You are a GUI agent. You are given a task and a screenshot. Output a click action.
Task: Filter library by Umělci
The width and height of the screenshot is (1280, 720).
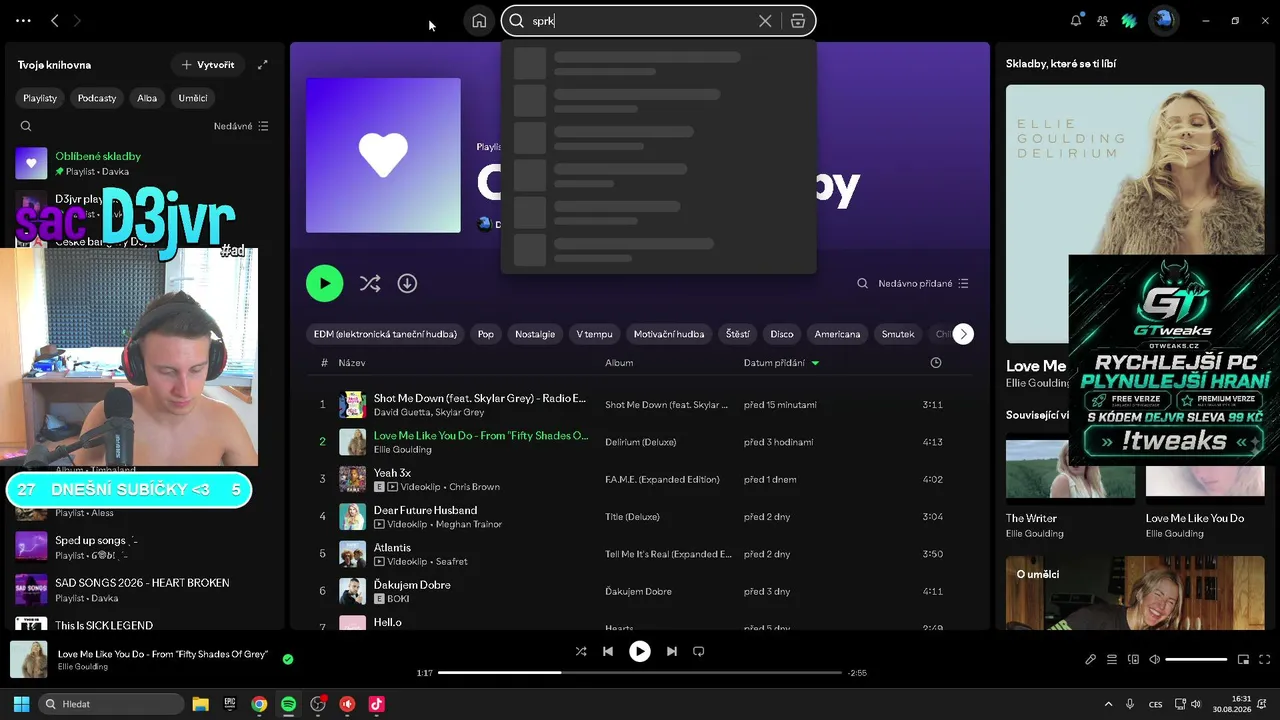pos(193,98)
